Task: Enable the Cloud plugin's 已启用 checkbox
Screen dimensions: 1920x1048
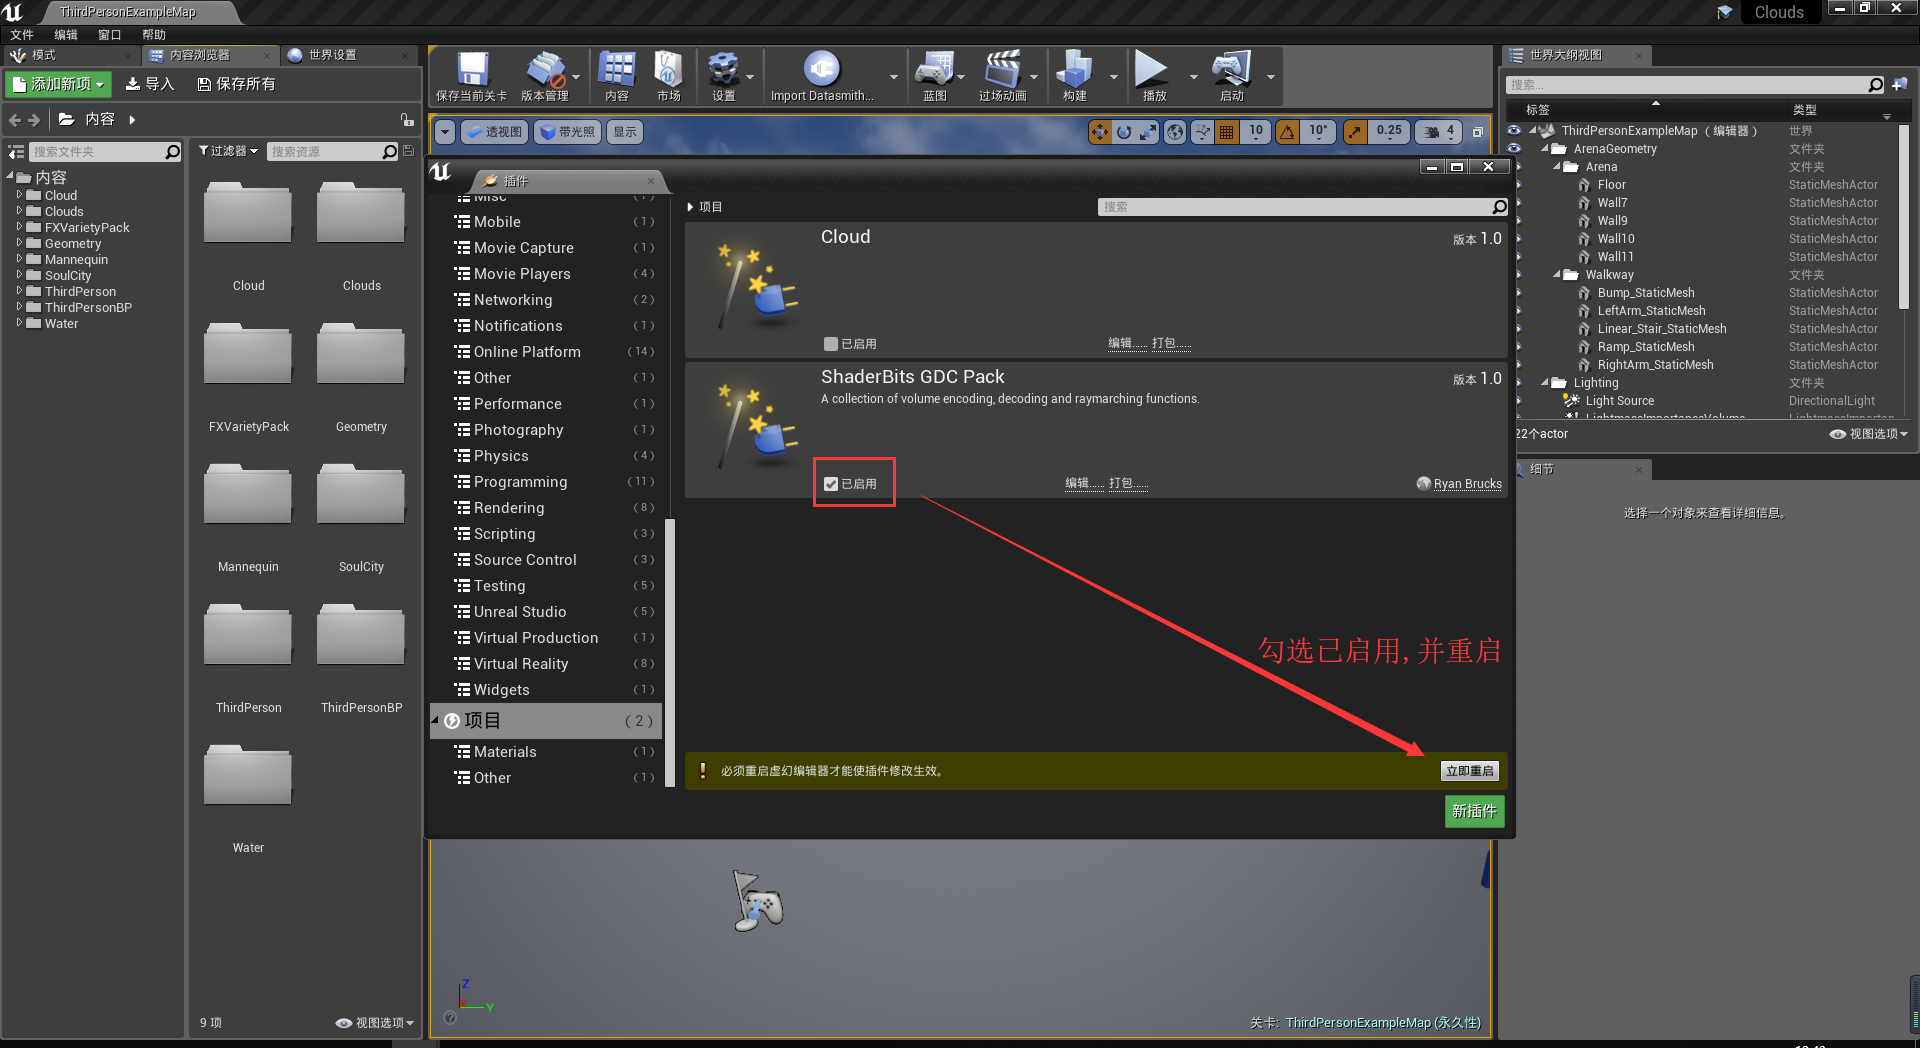Action: coord(831,343)
